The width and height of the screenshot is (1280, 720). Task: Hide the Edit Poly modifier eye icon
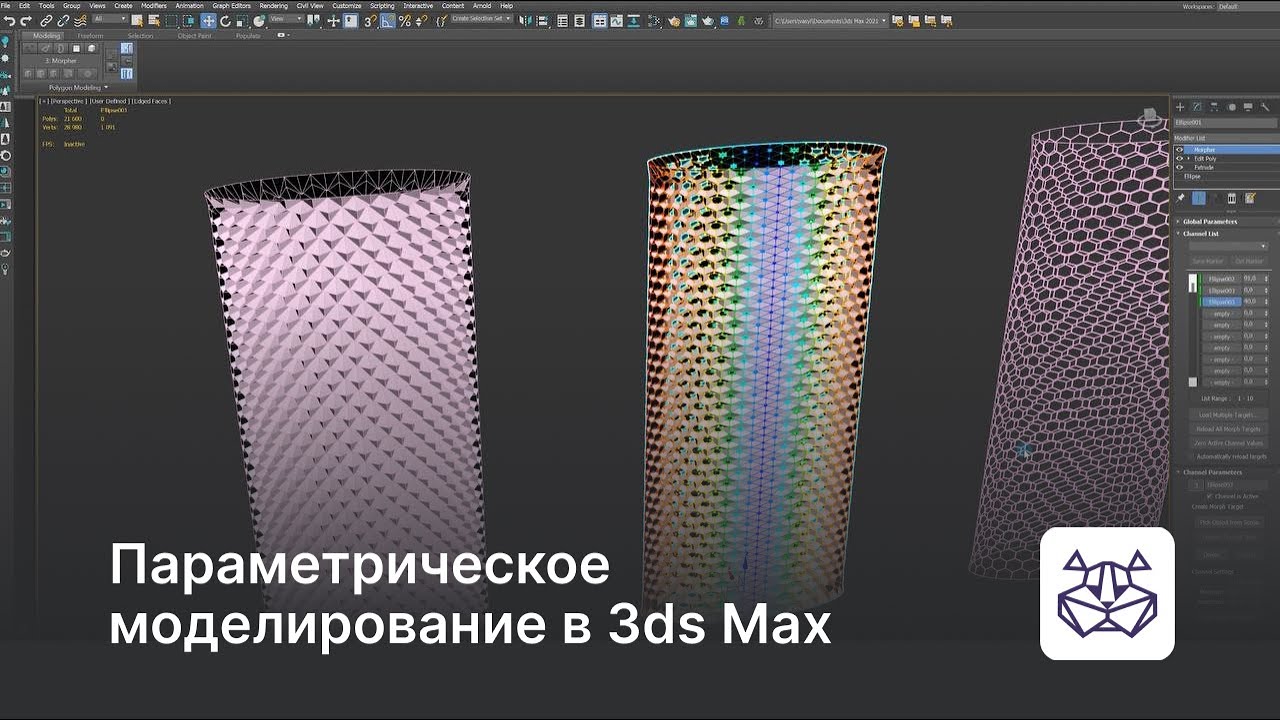pyautogui.click(x=1179, y=158)
